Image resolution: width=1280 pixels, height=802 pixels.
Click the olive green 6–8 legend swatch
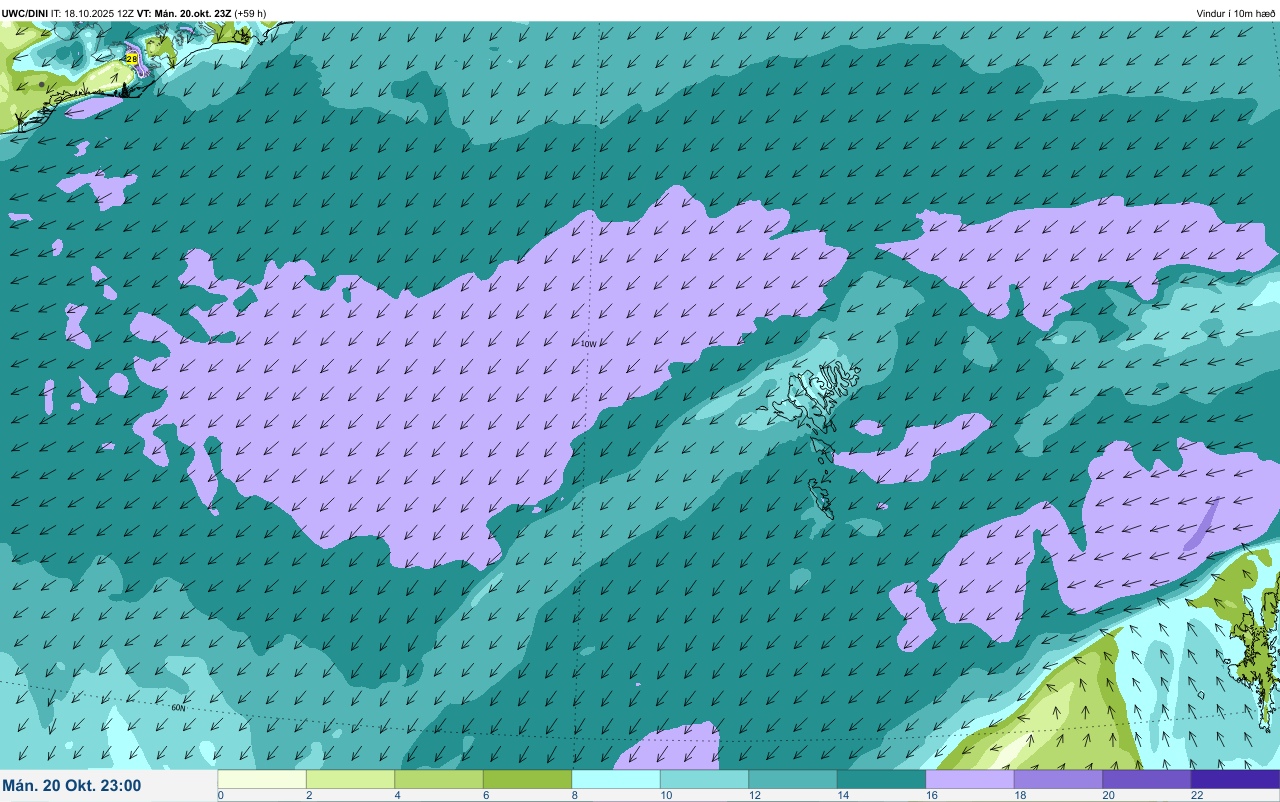click(527, 779)
